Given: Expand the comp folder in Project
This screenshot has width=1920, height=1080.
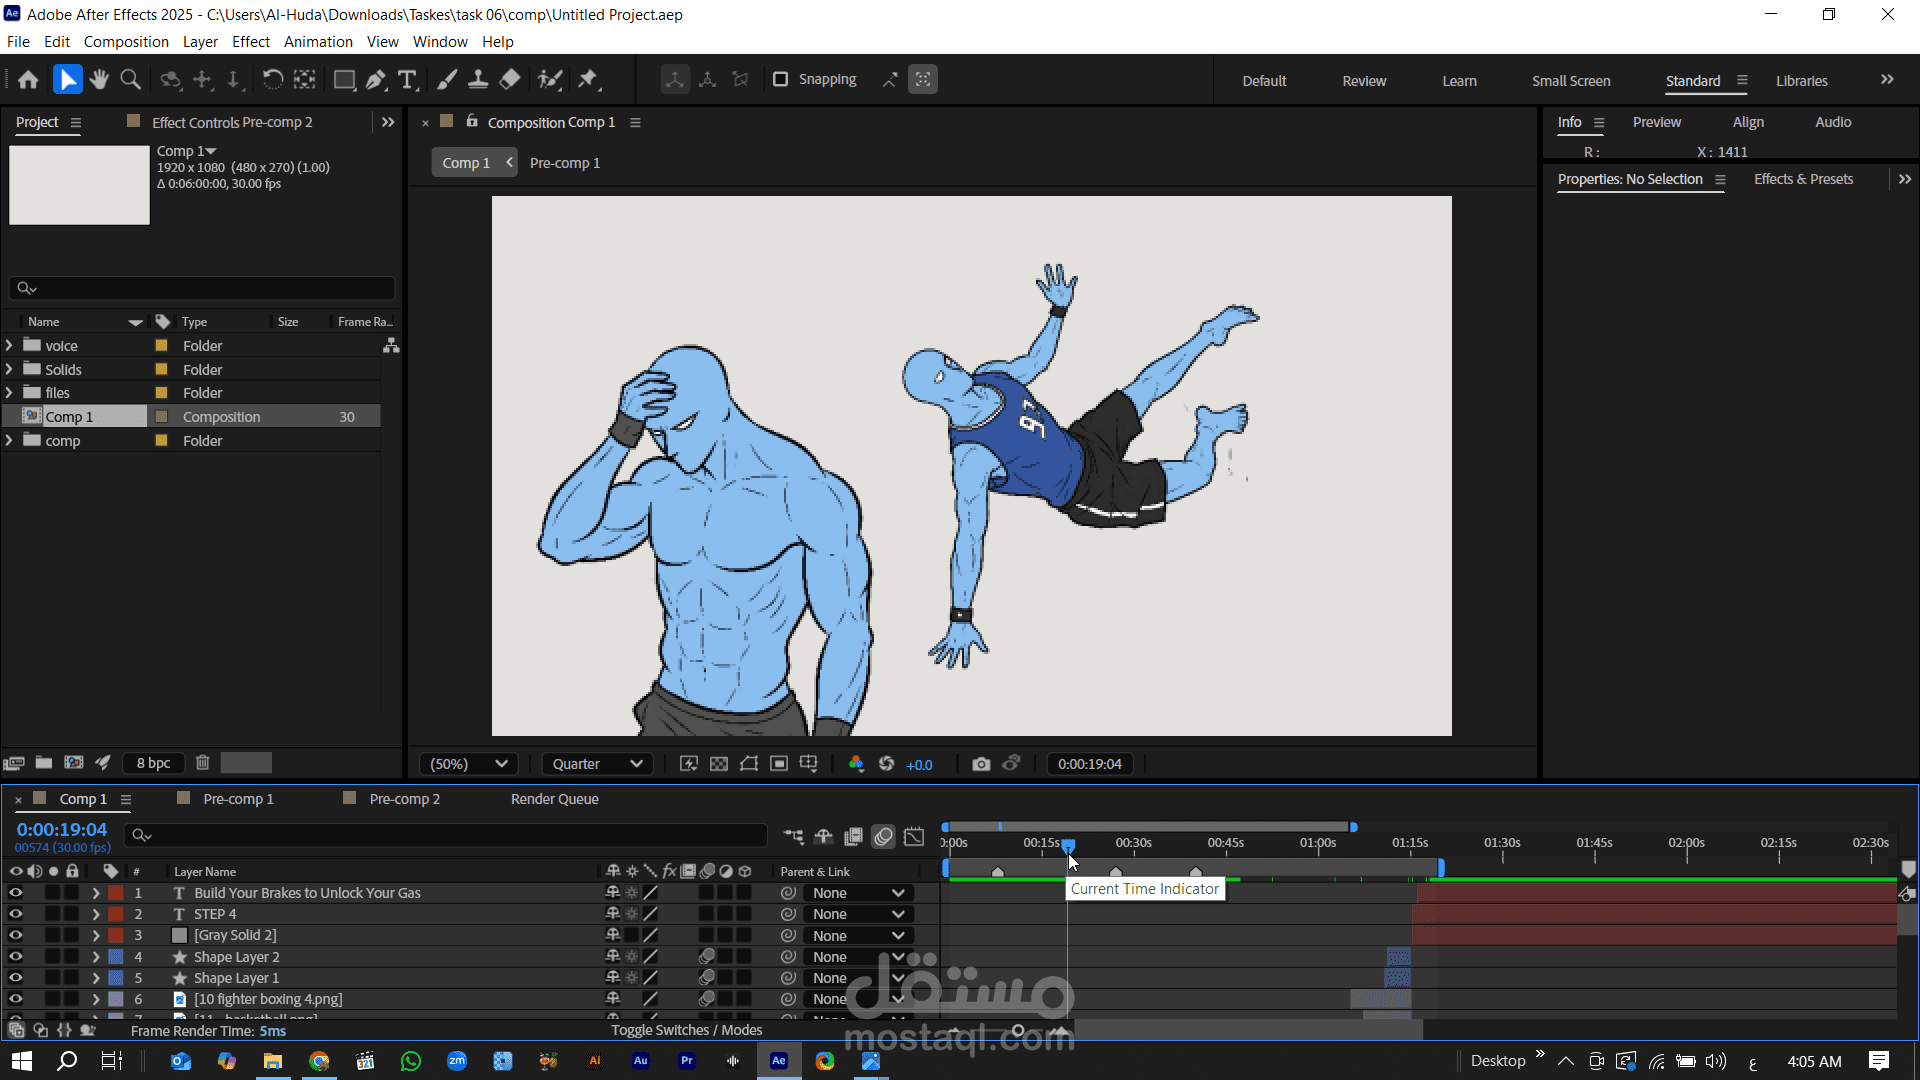Looking at the screenshot, I should click(10, 440).
